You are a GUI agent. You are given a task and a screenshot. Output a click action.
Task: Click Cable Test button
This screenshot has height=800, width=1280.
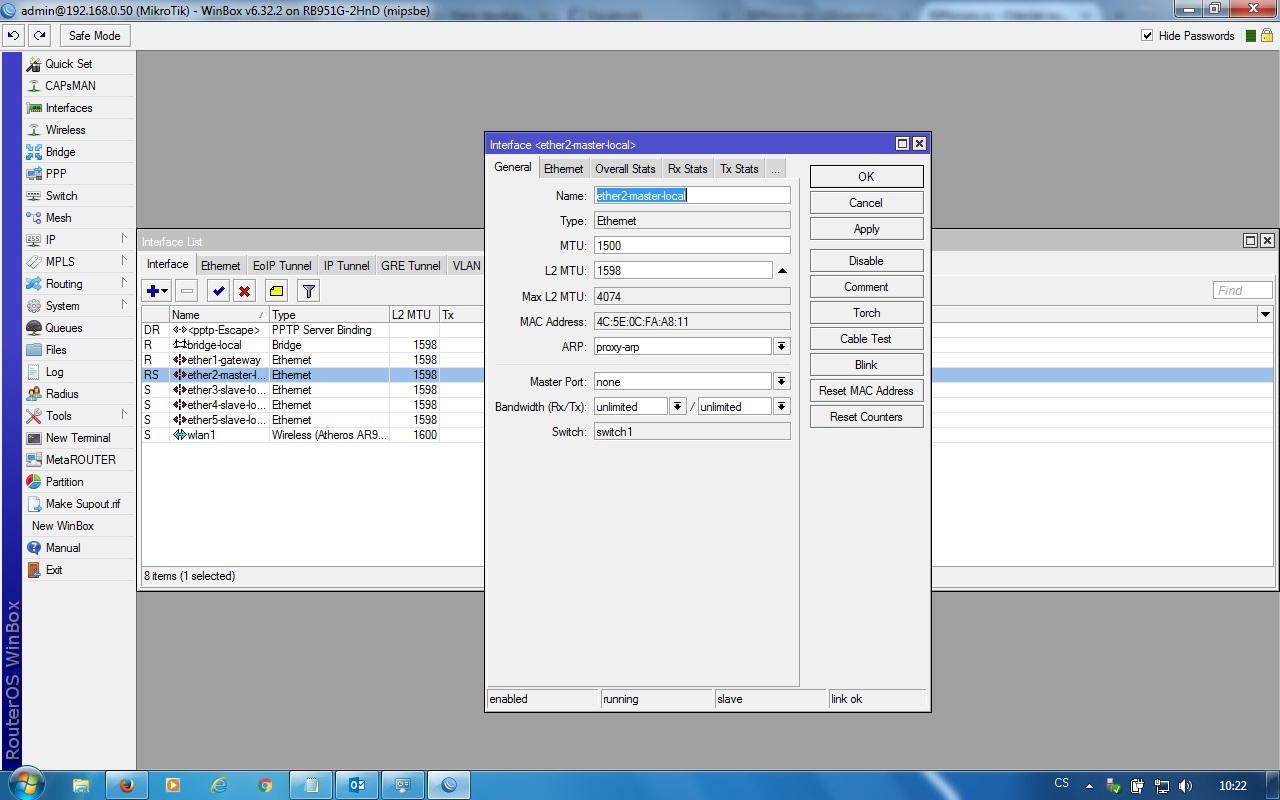coord(866,339)
